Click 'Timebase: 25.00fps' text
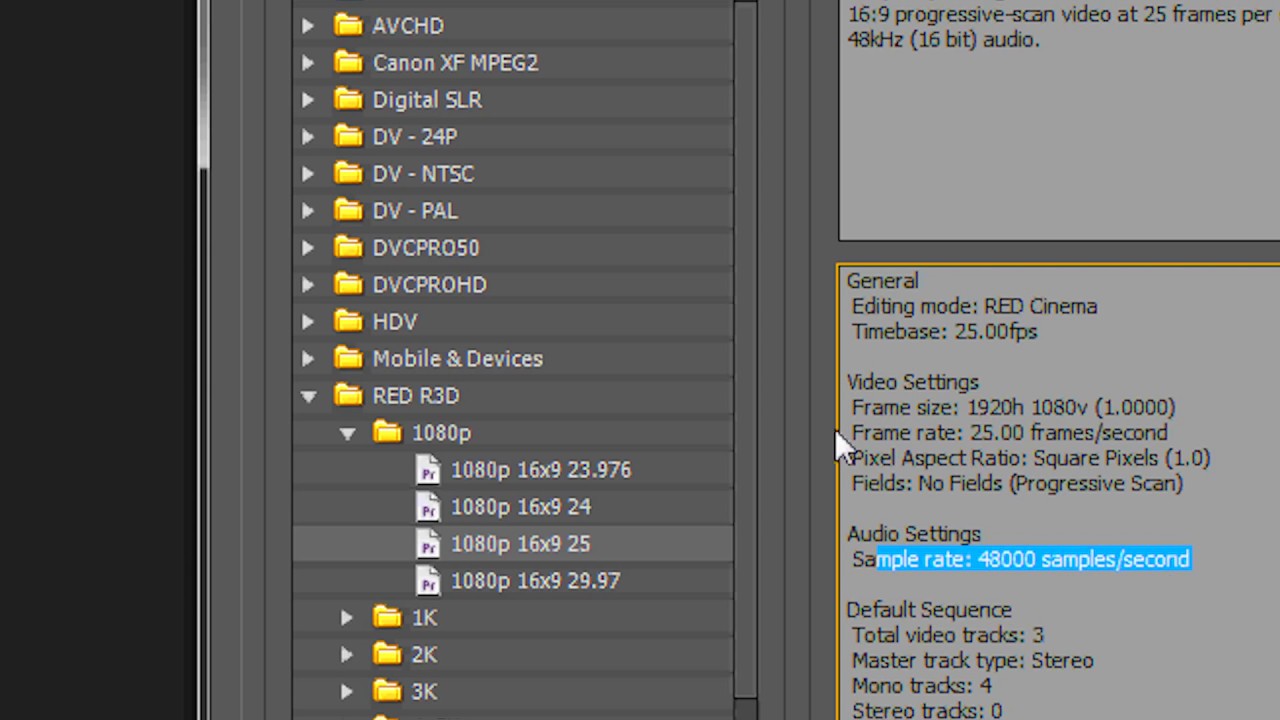 pos(944,332)
